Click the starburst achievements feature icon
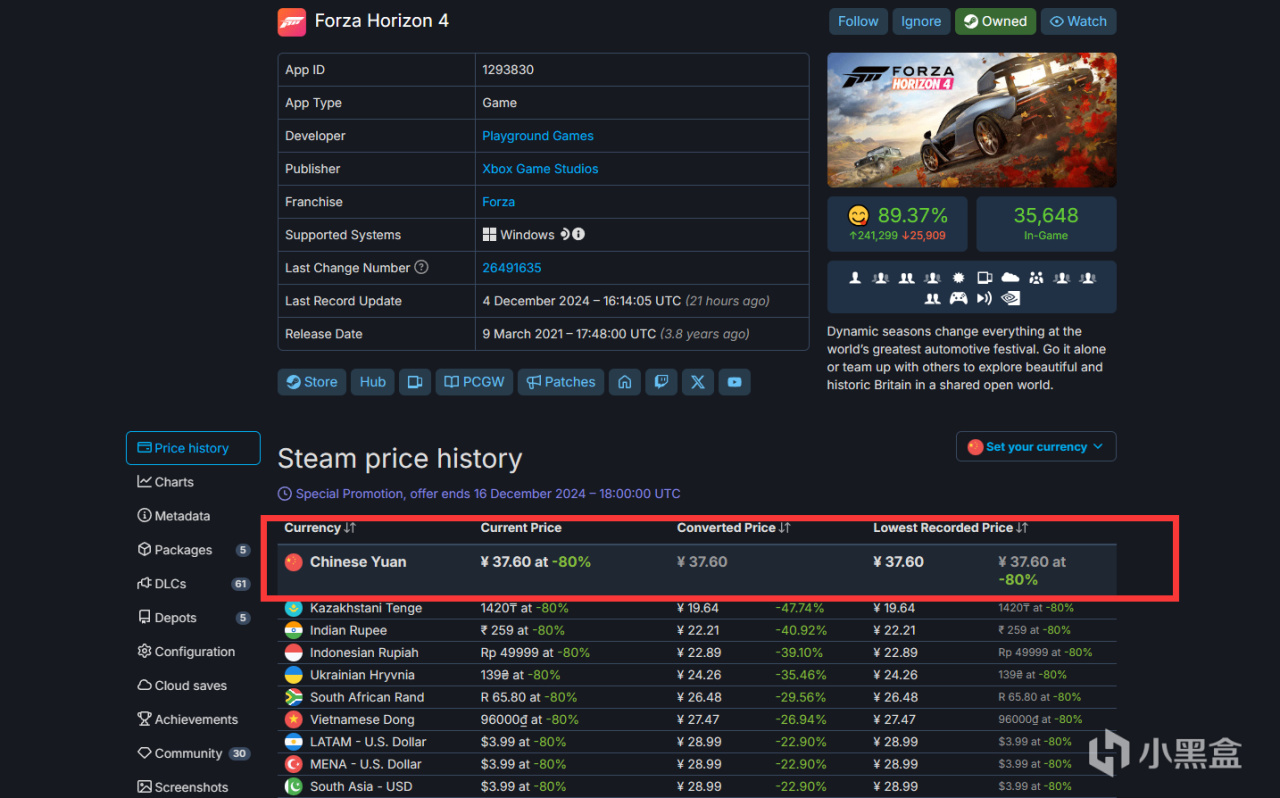The image size is (1280, 798). pos(958,277)
